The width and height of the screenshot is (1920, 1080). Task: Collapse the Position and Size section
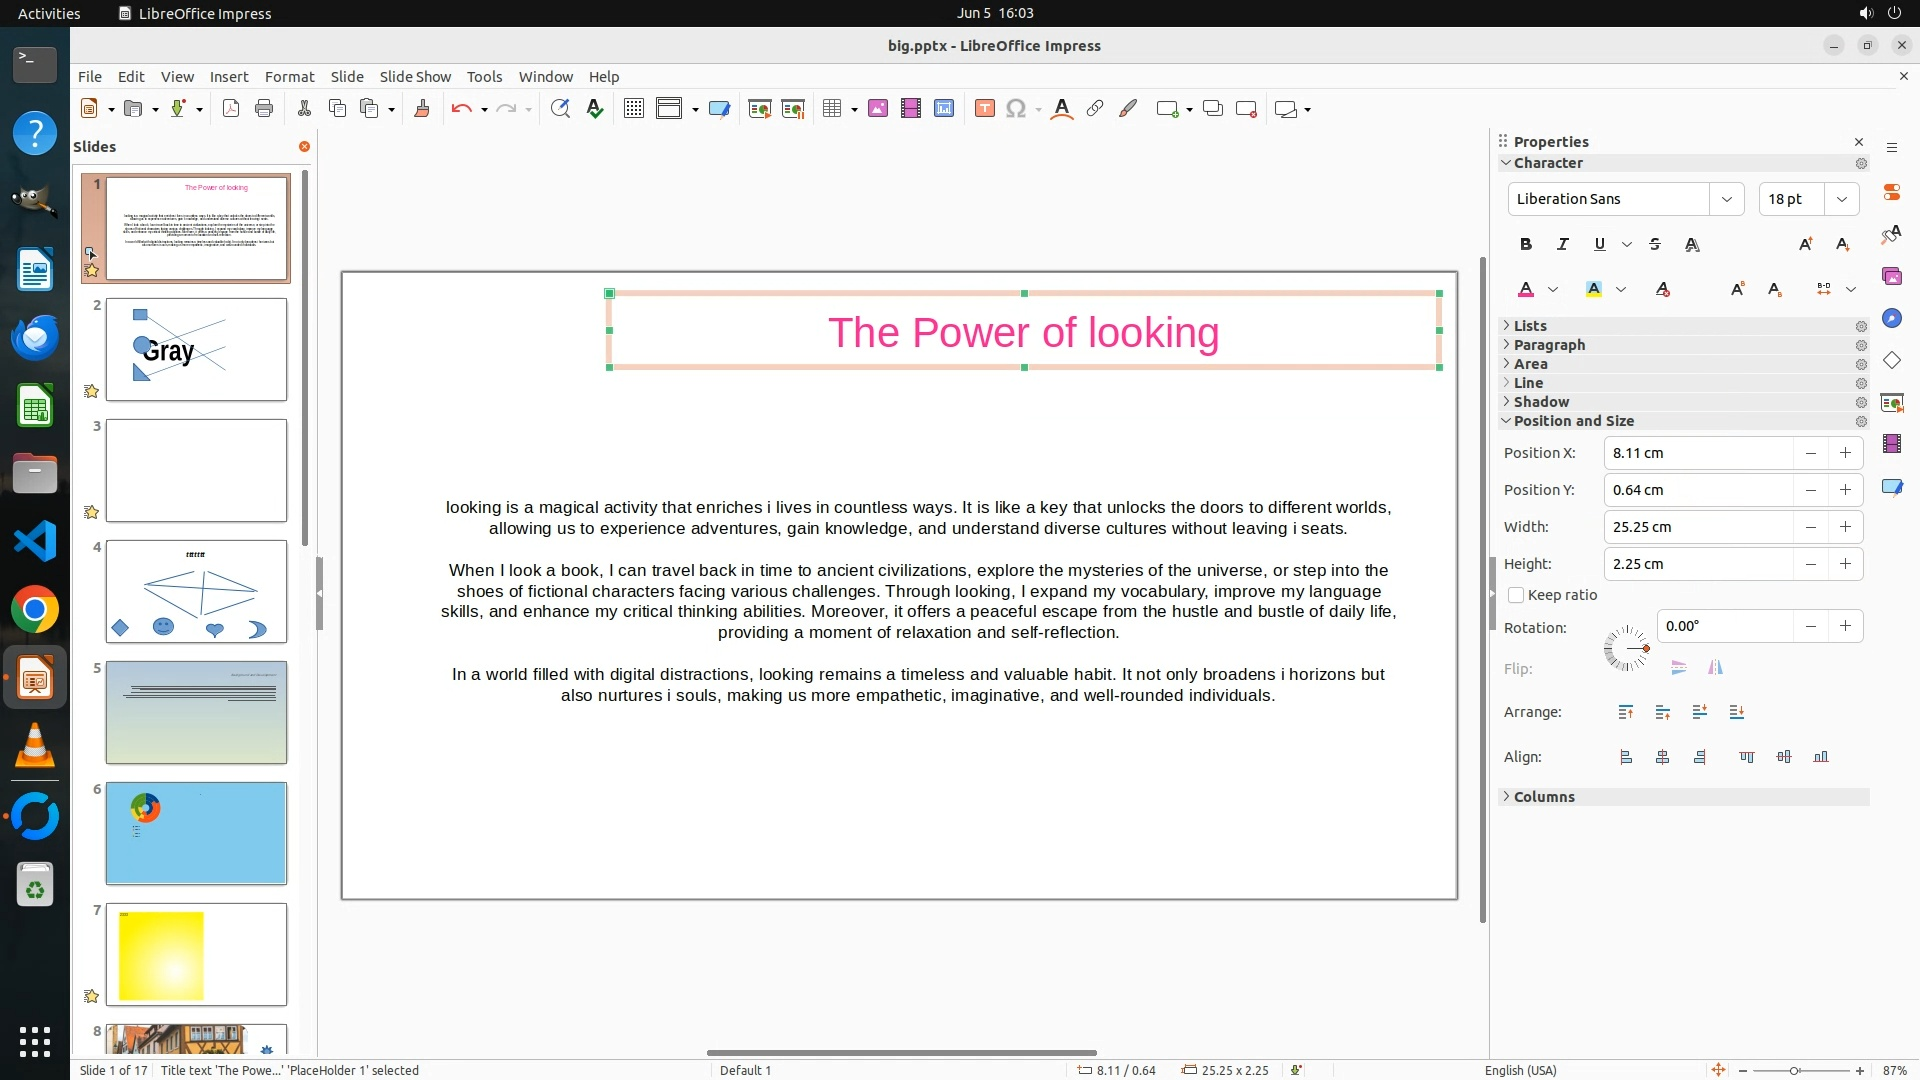tap(1573, 421)
